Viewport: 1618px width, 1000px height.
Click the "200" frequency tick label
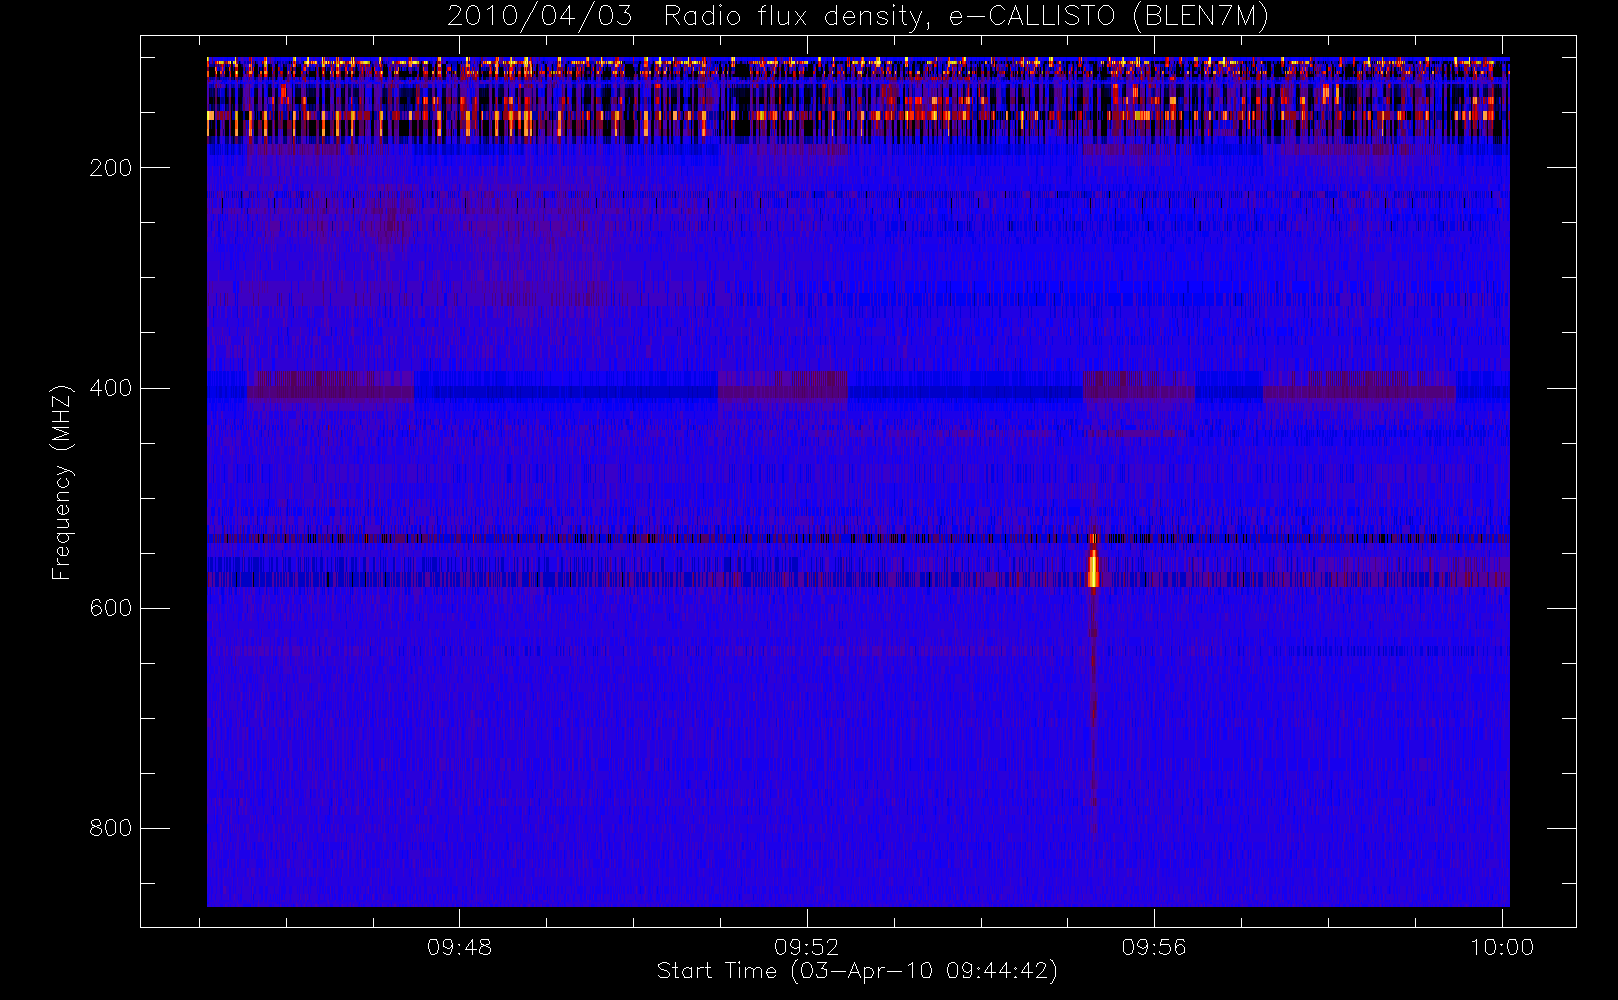pyautogui.click(x=111, y=168)
